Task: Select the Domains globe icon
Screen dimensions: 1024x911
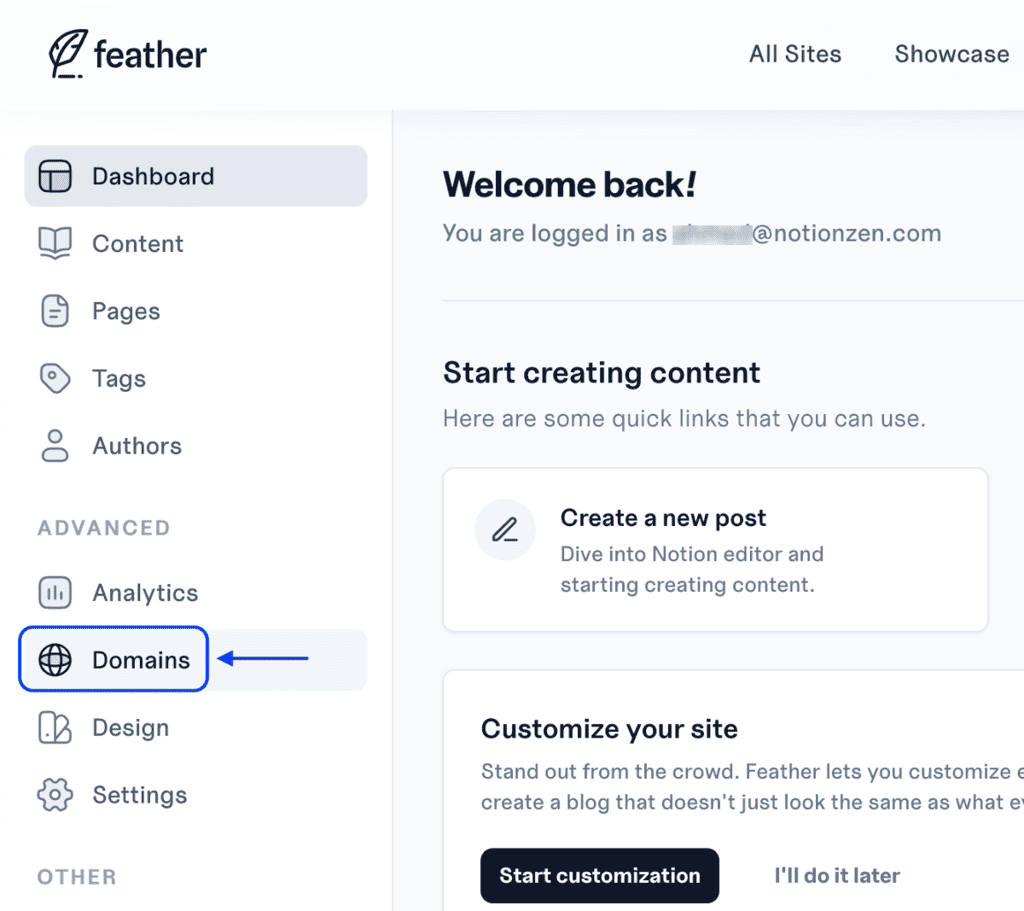Action: tap(57, 660)
